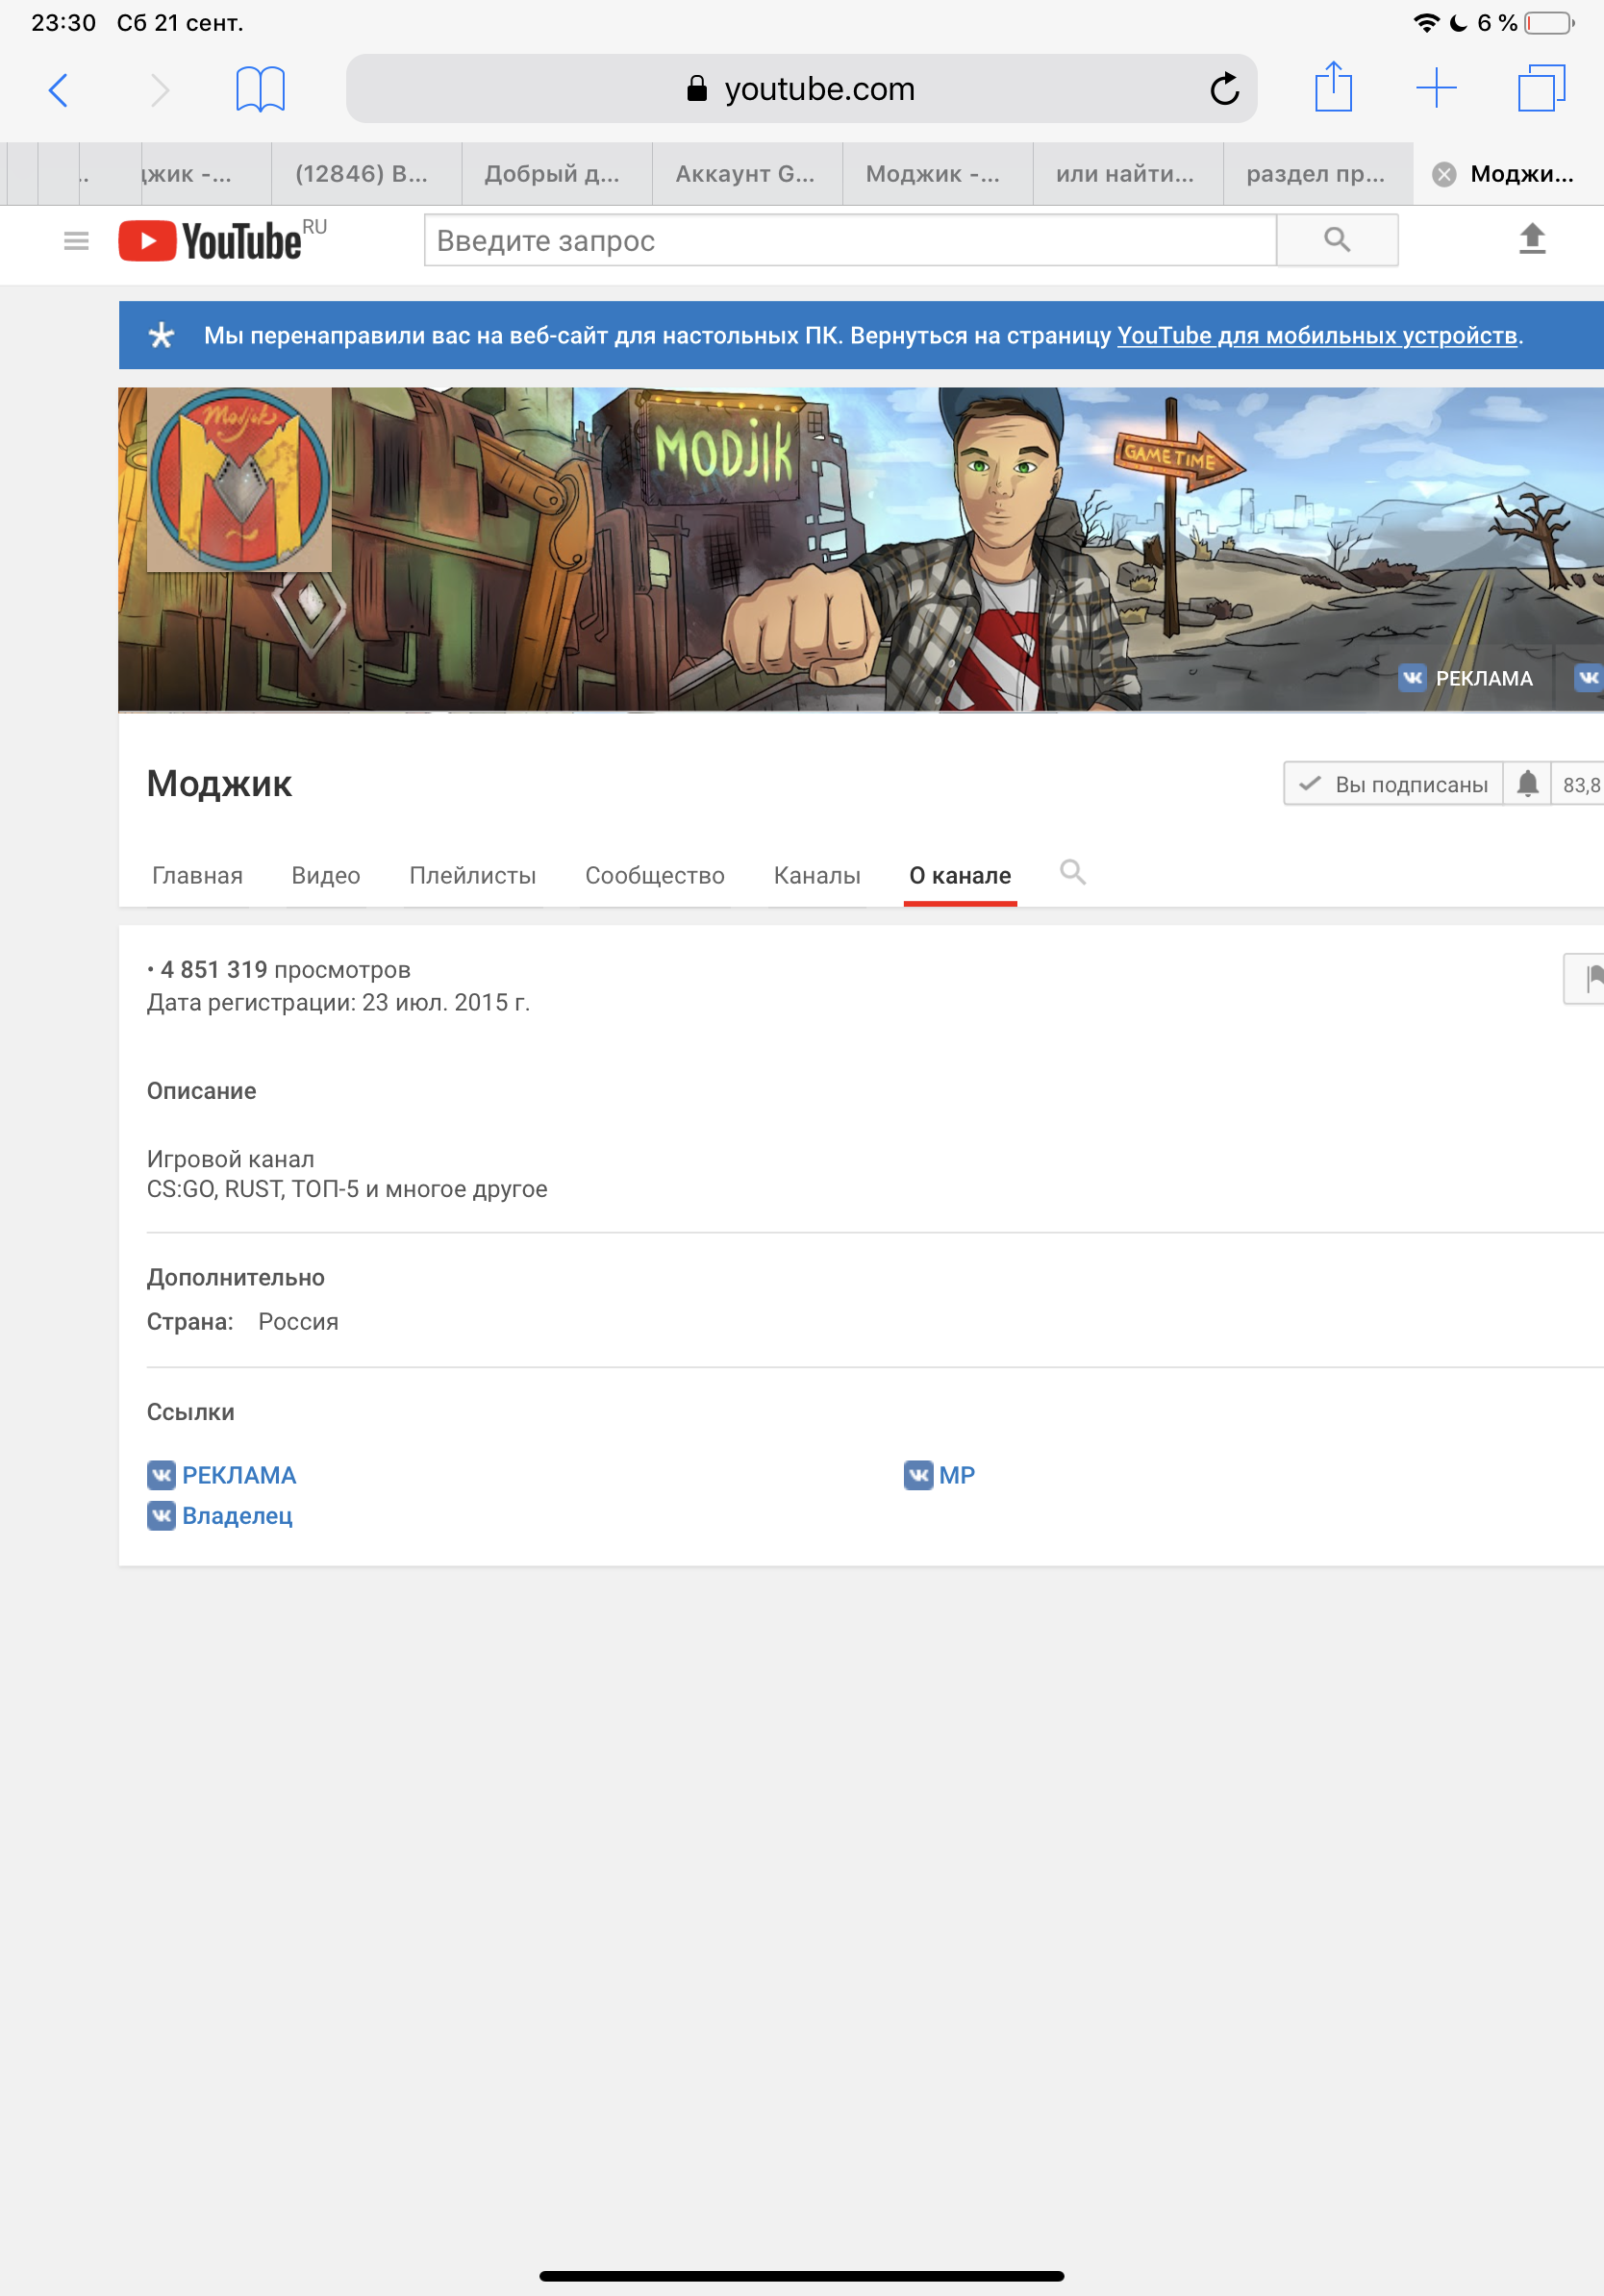Click the VK РЕКЛАМА link on the banner

1466,678
